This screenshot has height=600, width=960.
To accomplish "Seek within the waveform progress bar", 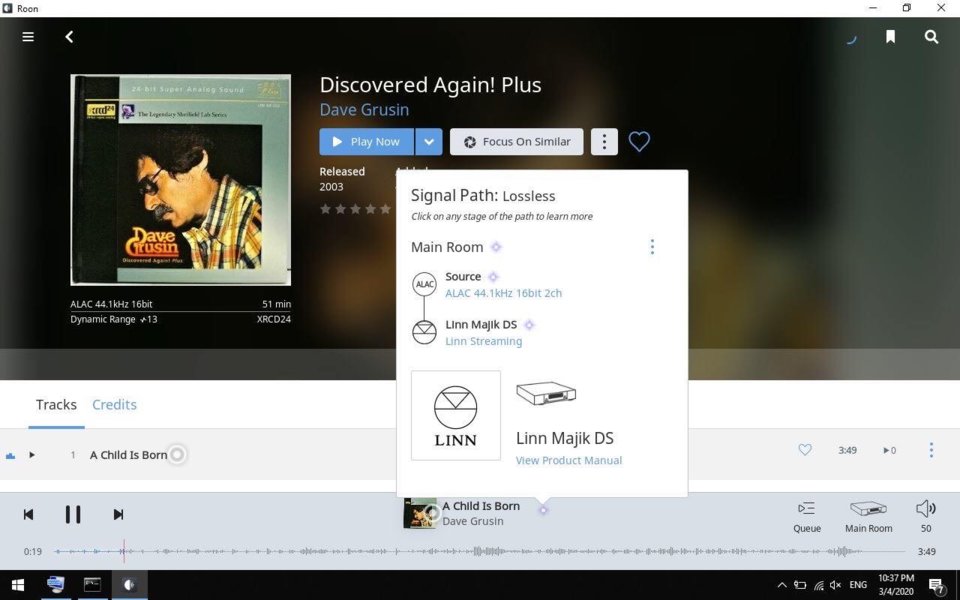I will [x=479, y=551].
